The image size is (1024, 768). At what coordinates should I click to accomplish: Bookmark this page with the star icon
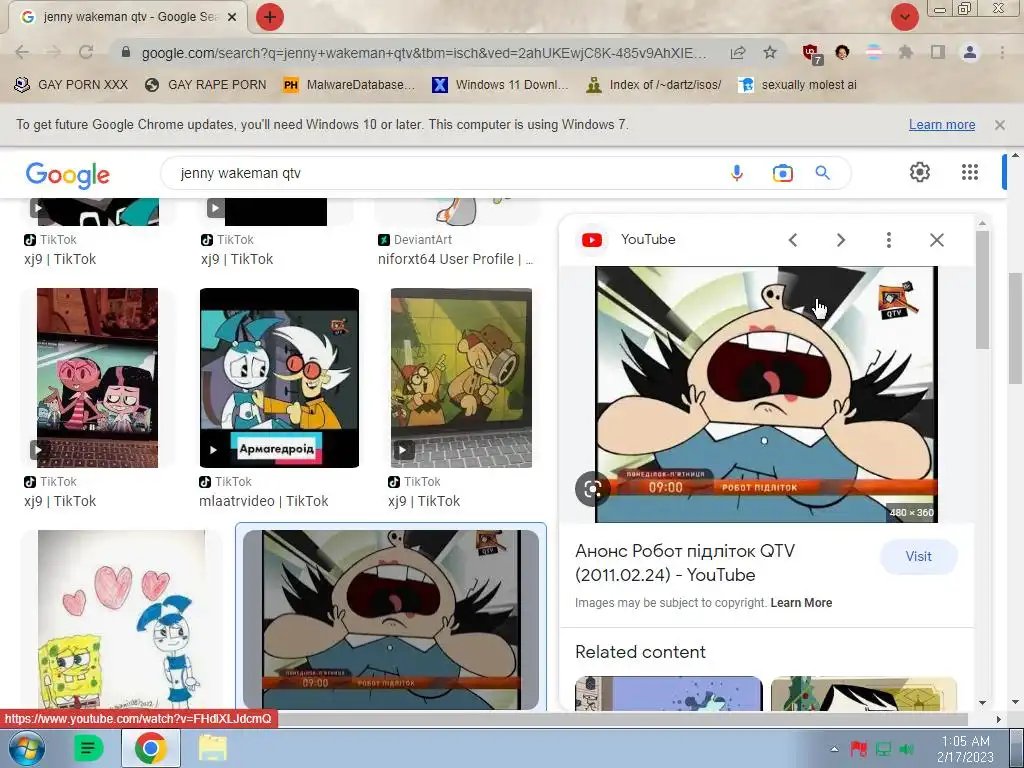point(770,52)
